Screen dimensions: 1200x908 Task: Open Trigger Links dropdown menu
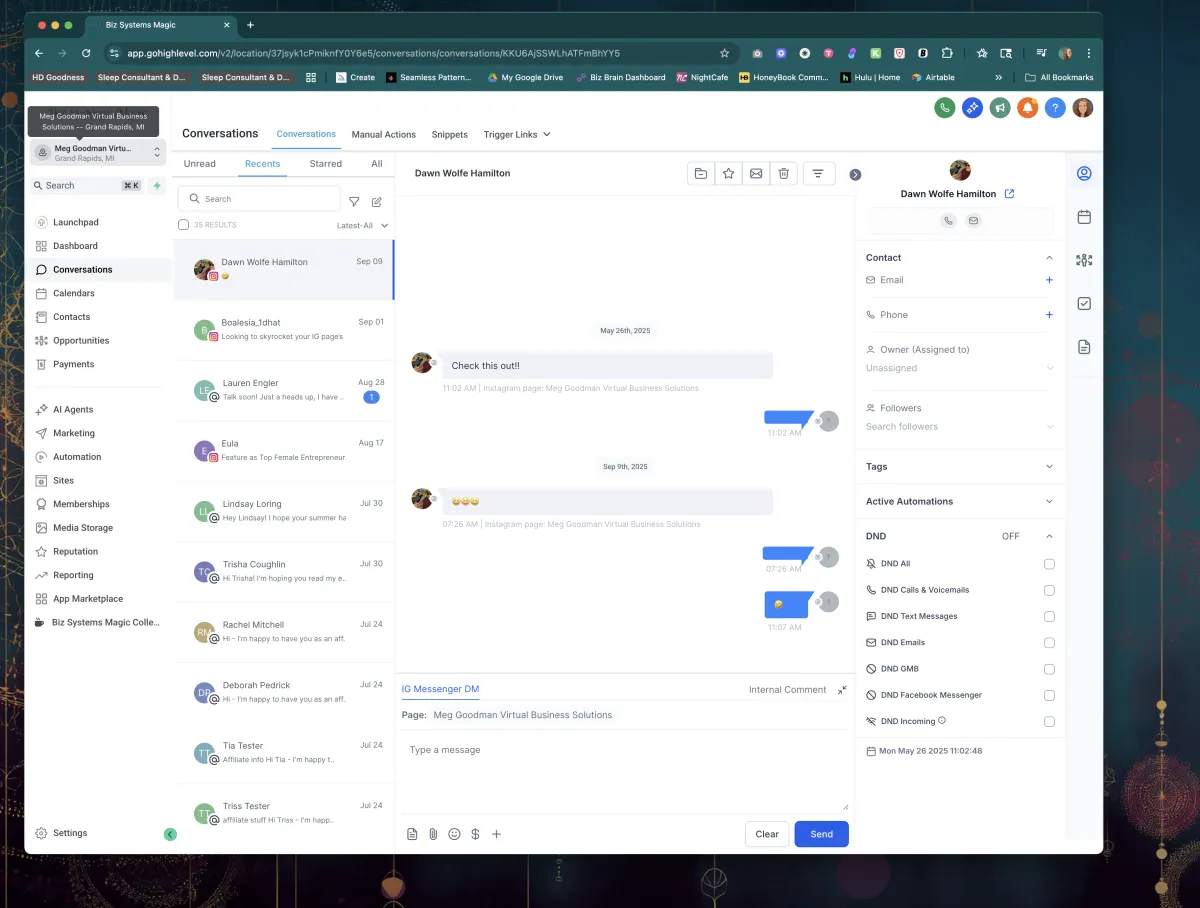coord(517,134)
